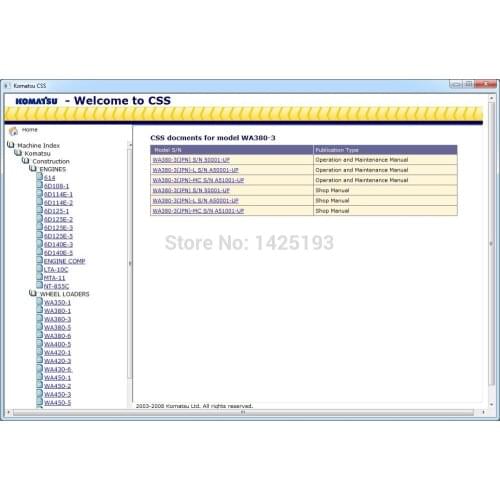Collapse the Machine Index book node
The height and width of the screenshot is (500, 500).
[11, 145]
